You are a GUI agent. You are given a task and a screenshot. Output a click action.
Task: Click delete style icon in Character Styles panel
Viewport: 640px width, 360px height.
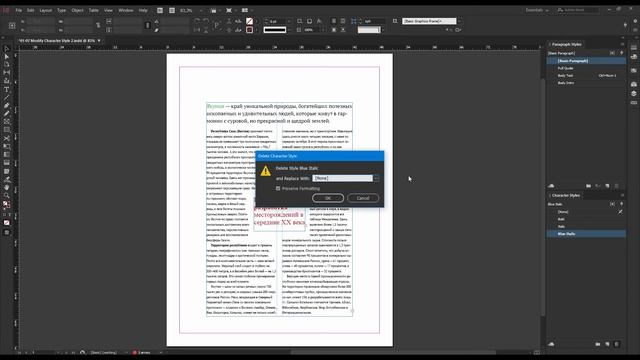pyautogui.click(x=617, y=344)
